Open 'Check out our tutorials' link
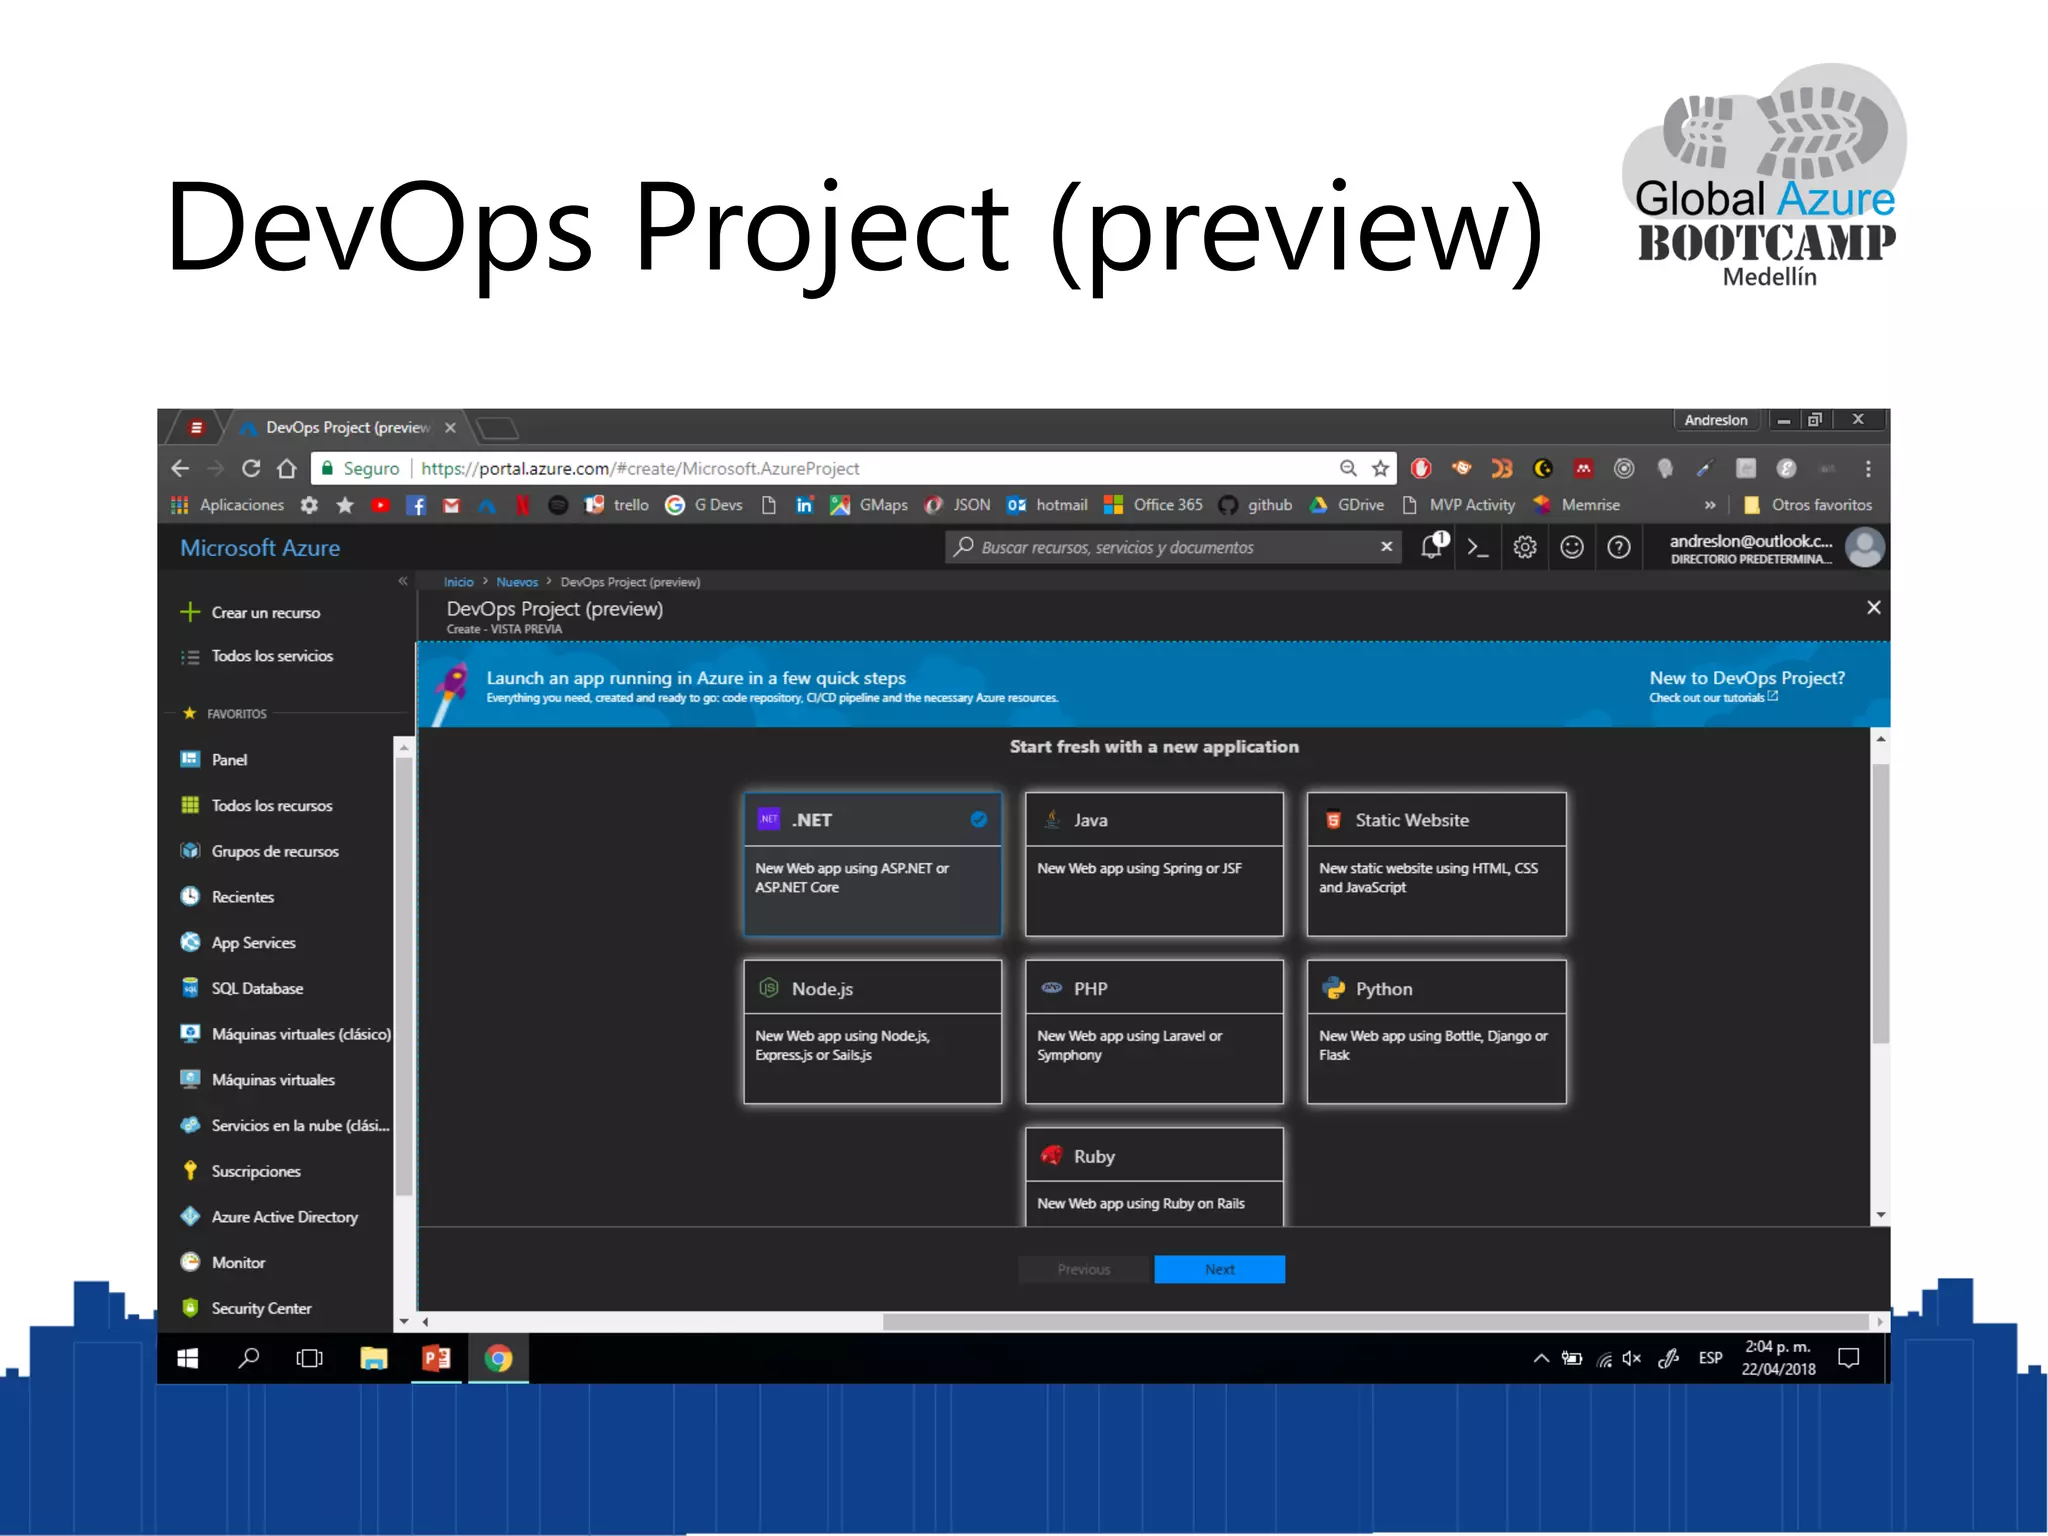Screen dimensions: 2048x1536 1713,698
